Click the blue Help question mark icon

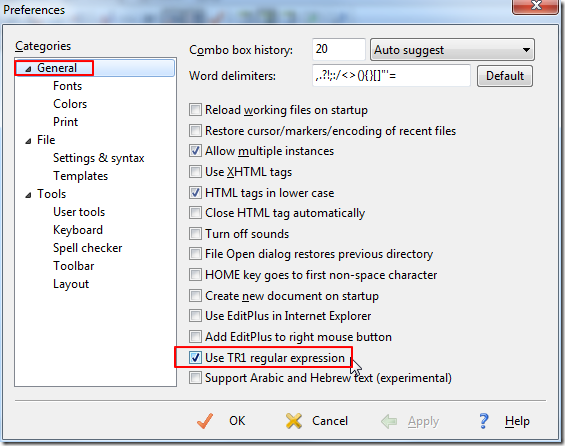point(484,421)
